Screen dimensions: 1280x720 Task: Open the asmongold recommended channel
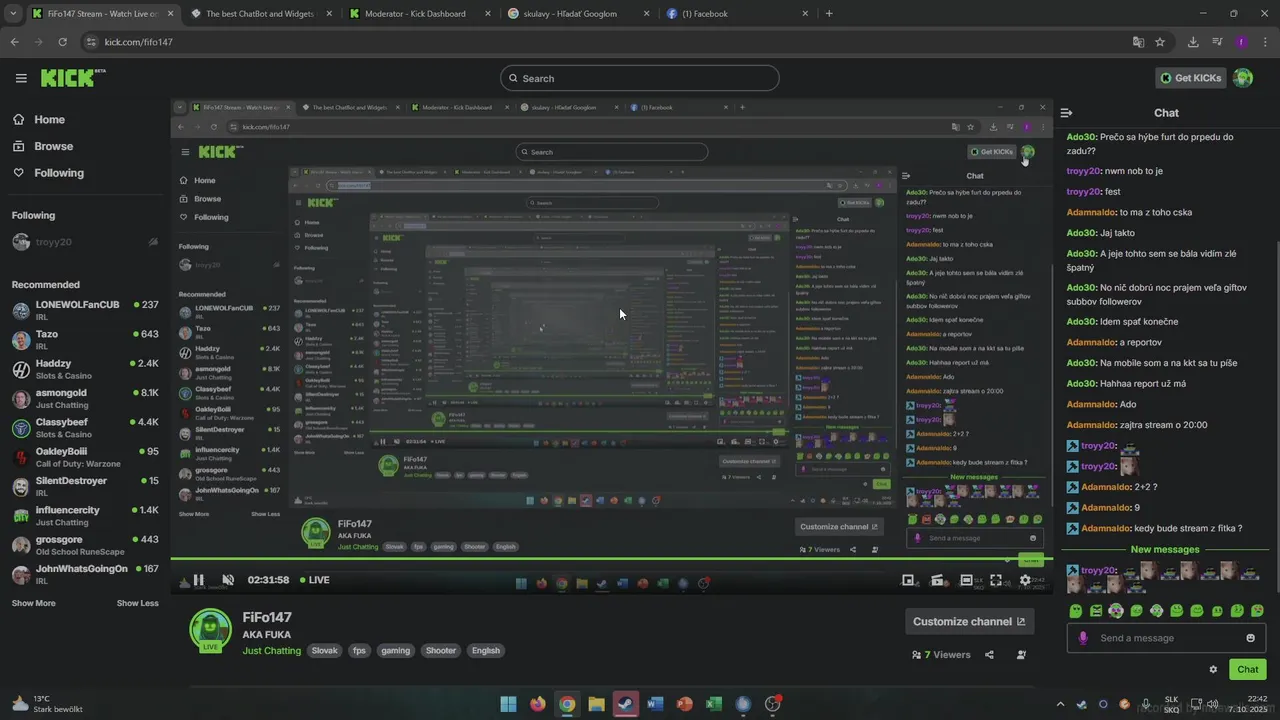point(85,399)
